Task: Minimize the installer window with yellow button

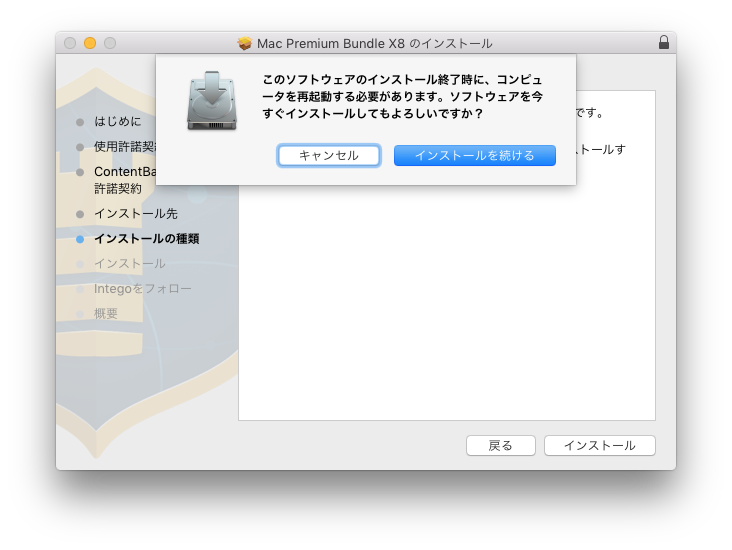Action: click(90, 43)
